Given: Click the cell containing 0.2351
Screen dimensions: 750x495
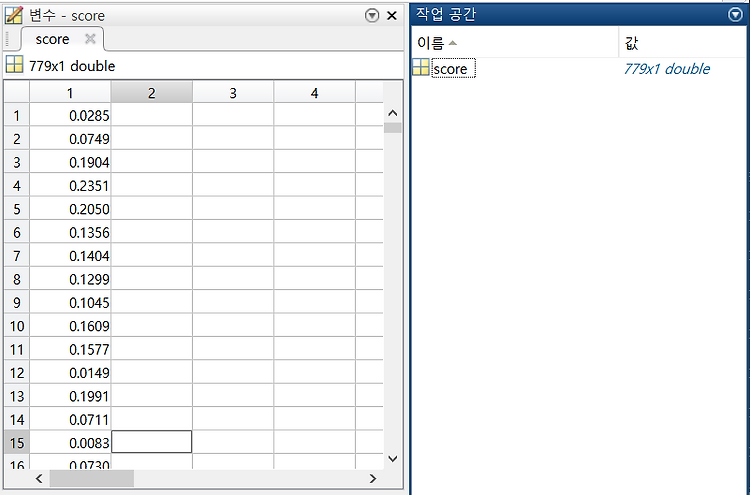Looking at the screenshot, I should click(70, 186).
